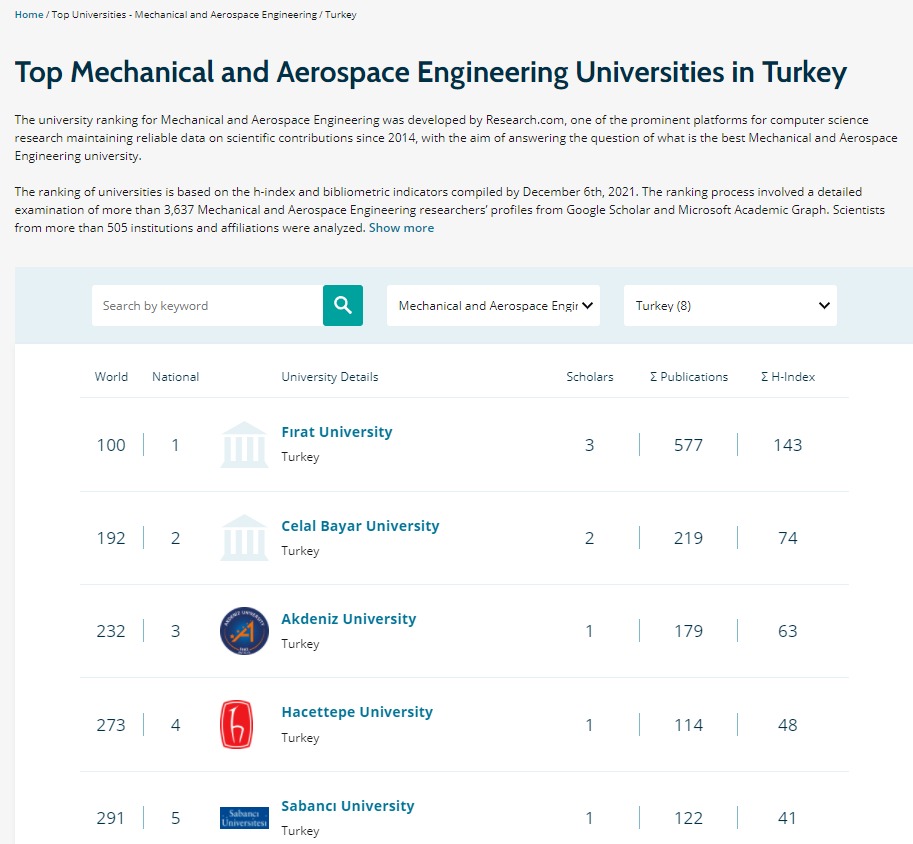Open the Celal Bayar University link
The width and height of the screenshot is (913, 844).
click(360, 526)
